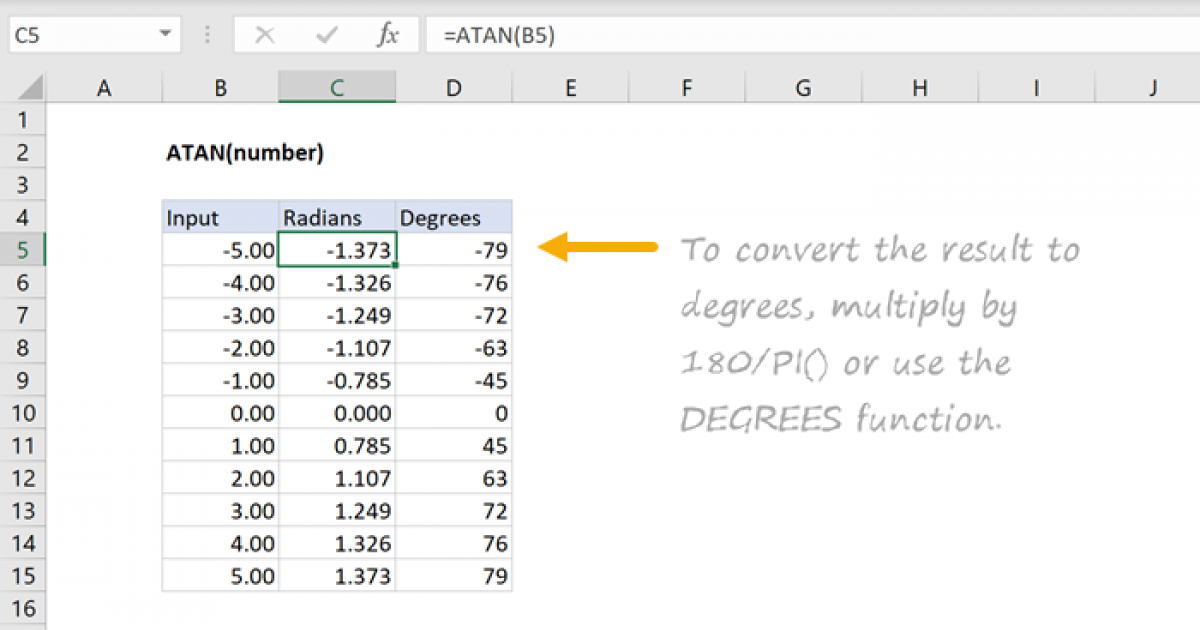Select row 1 header
The image size is (1200, 630).
coord(23,120)
